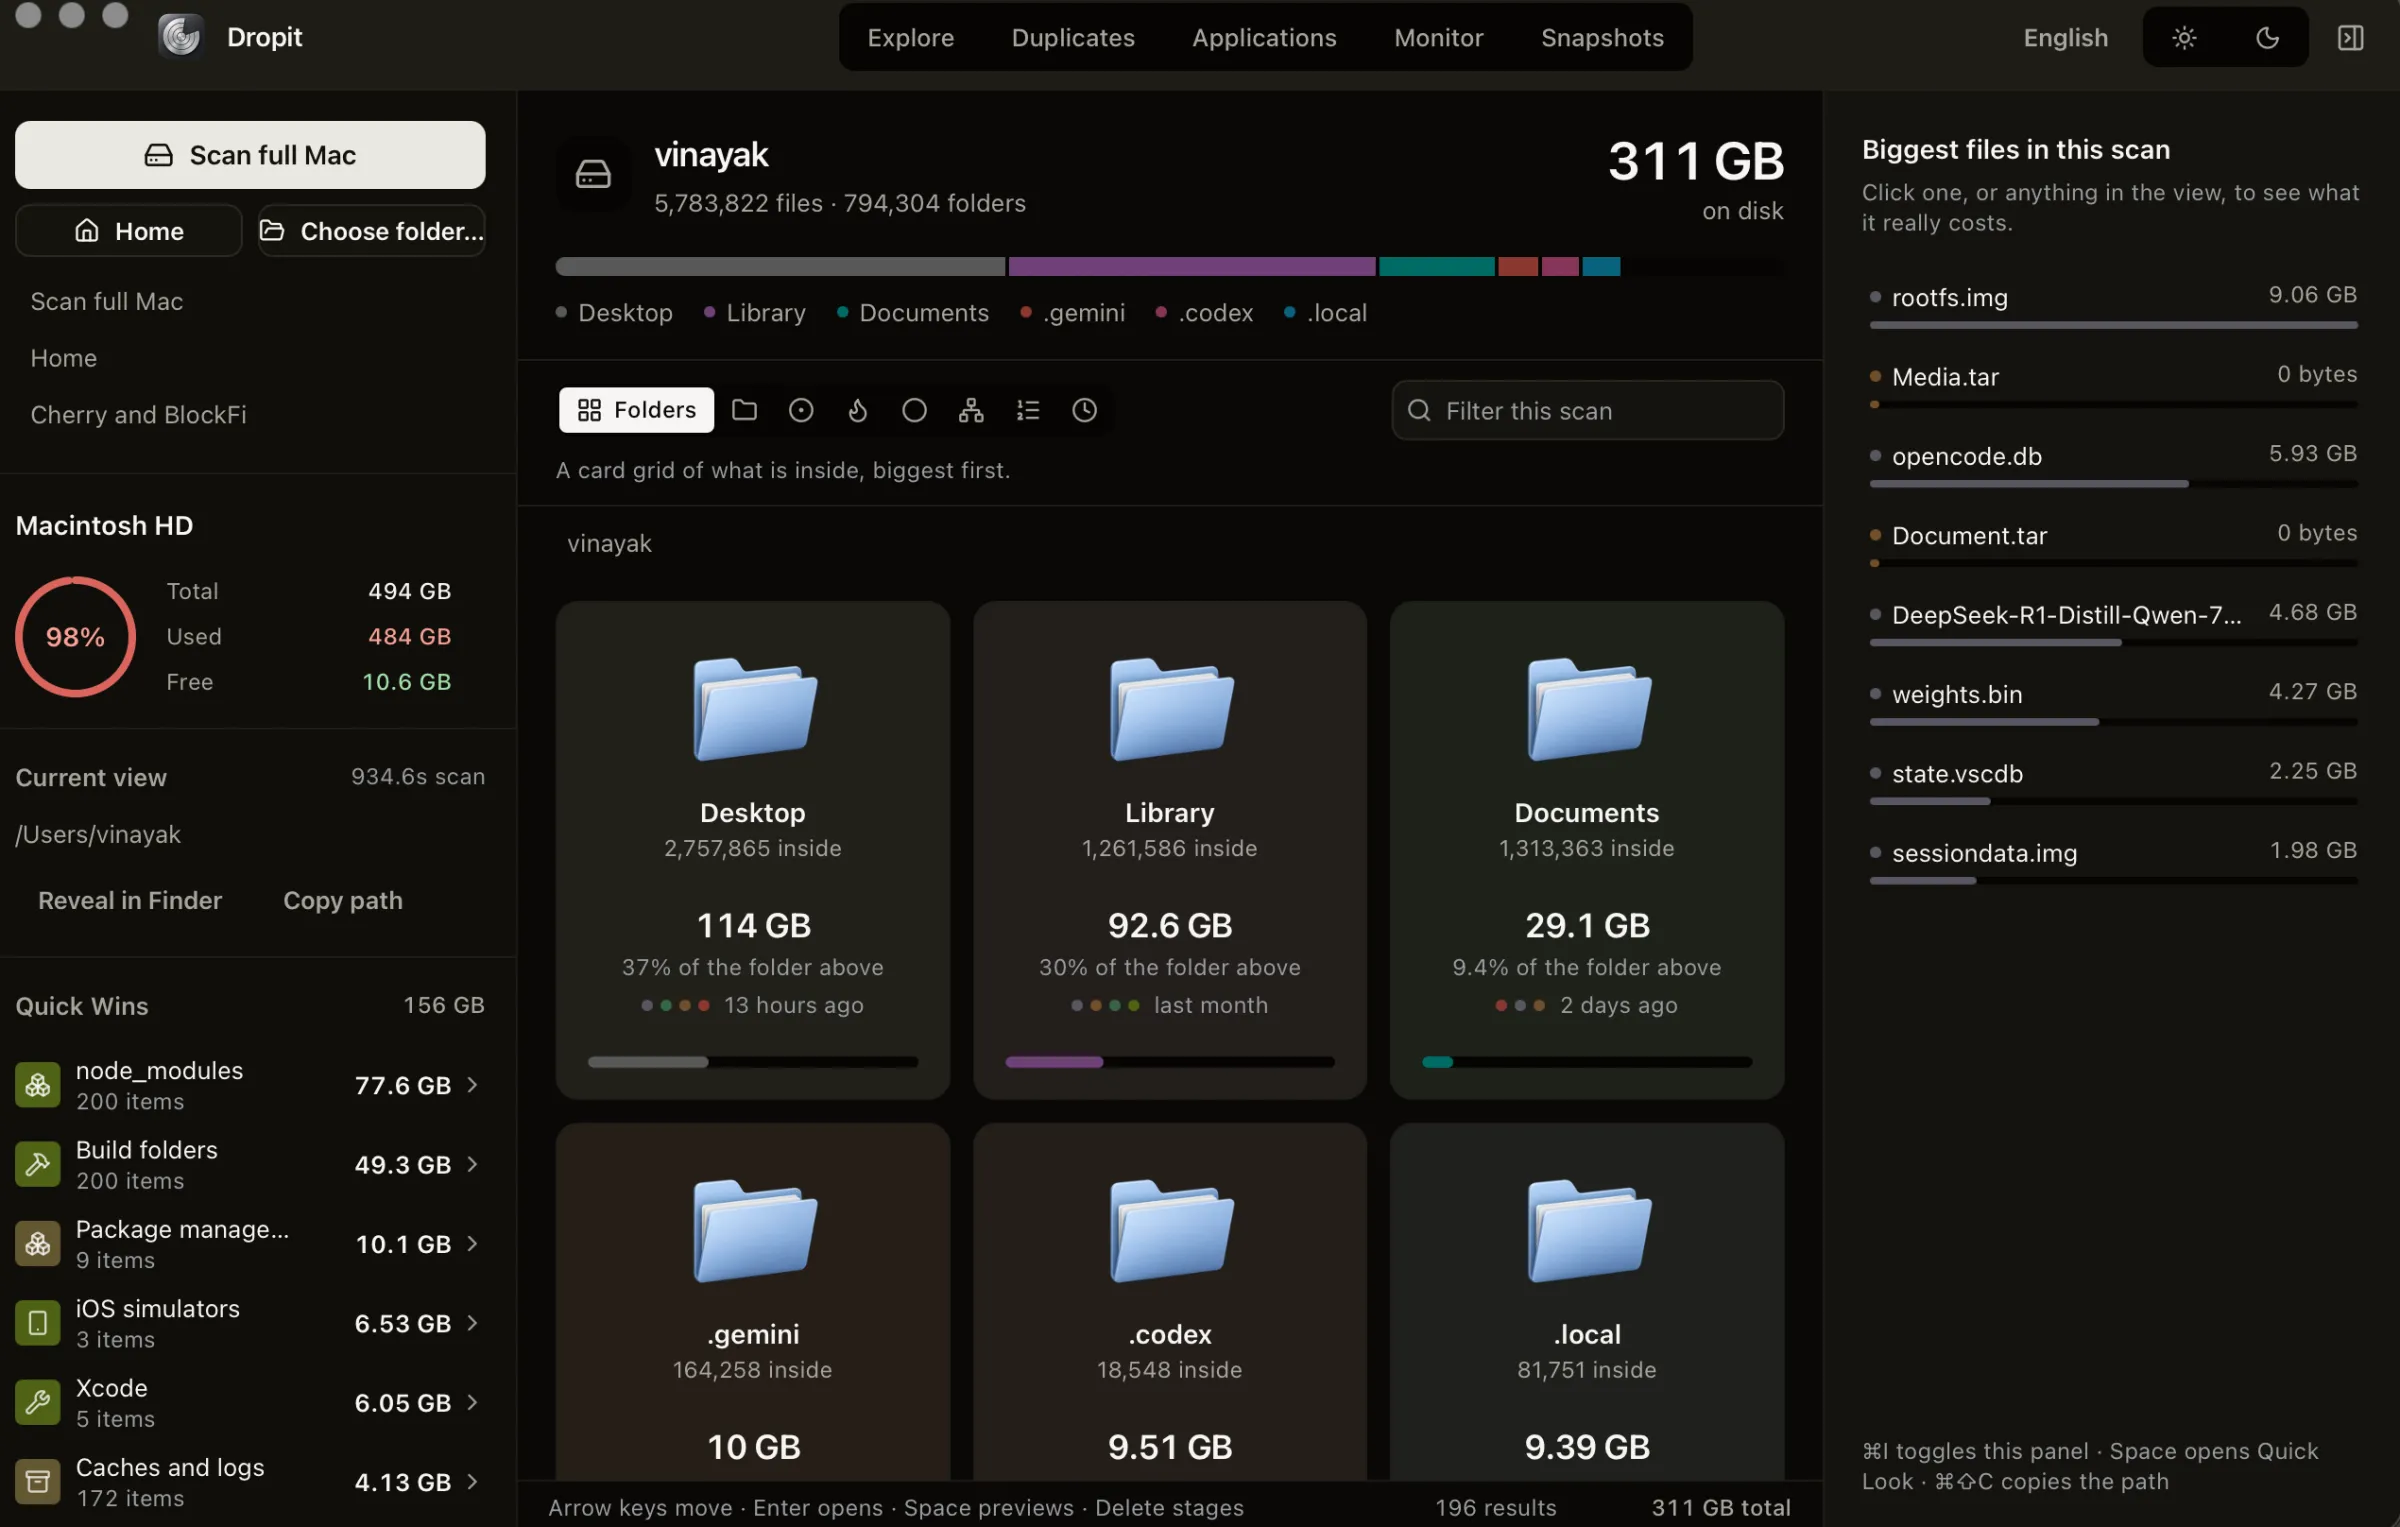Open the Explore tab
This screenshot has height=1527, width=2400.
click(910, 38)
